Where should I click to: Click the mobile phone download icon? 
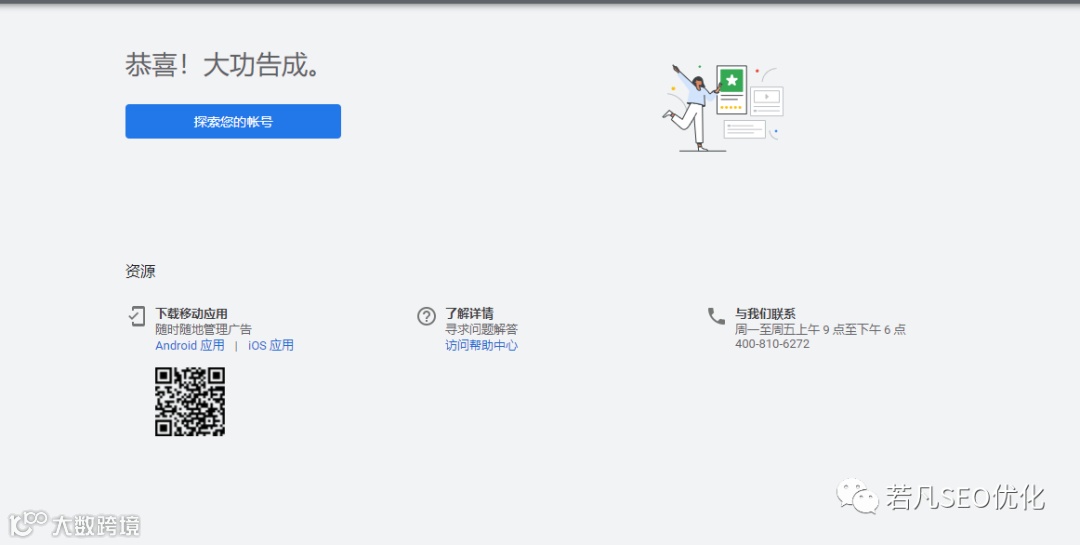(136, 316)
